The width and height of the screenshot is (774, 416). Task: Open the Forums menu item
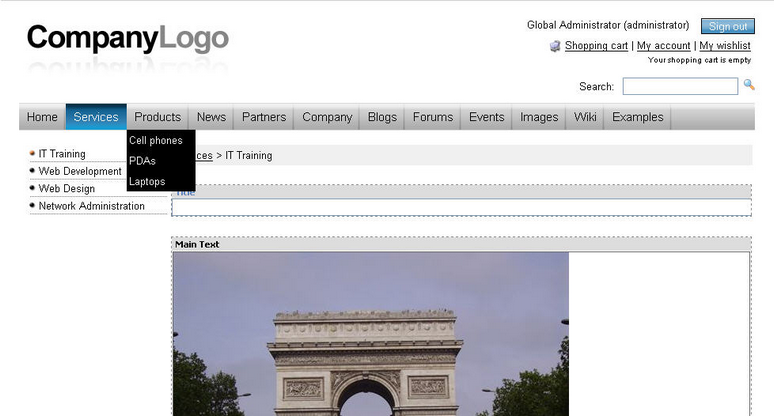[x=432, y=117]
